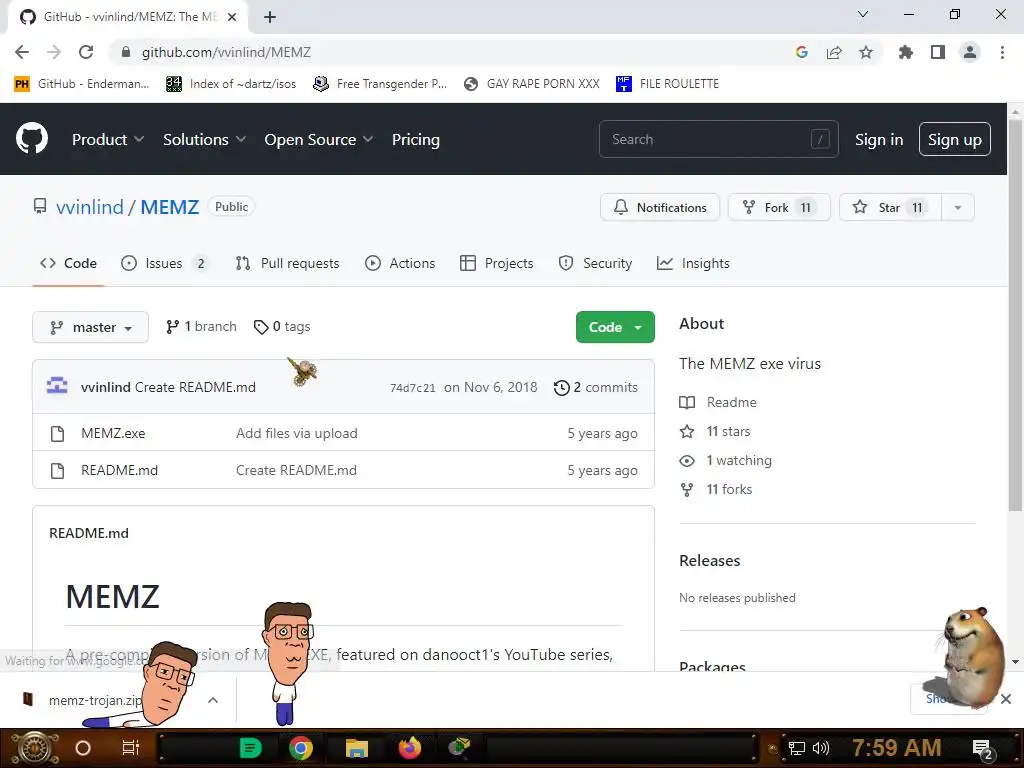The height and width of the screenshot is (768, 1024).
Task: Switch to the Insights tab
Action: [x=693, y=263]
